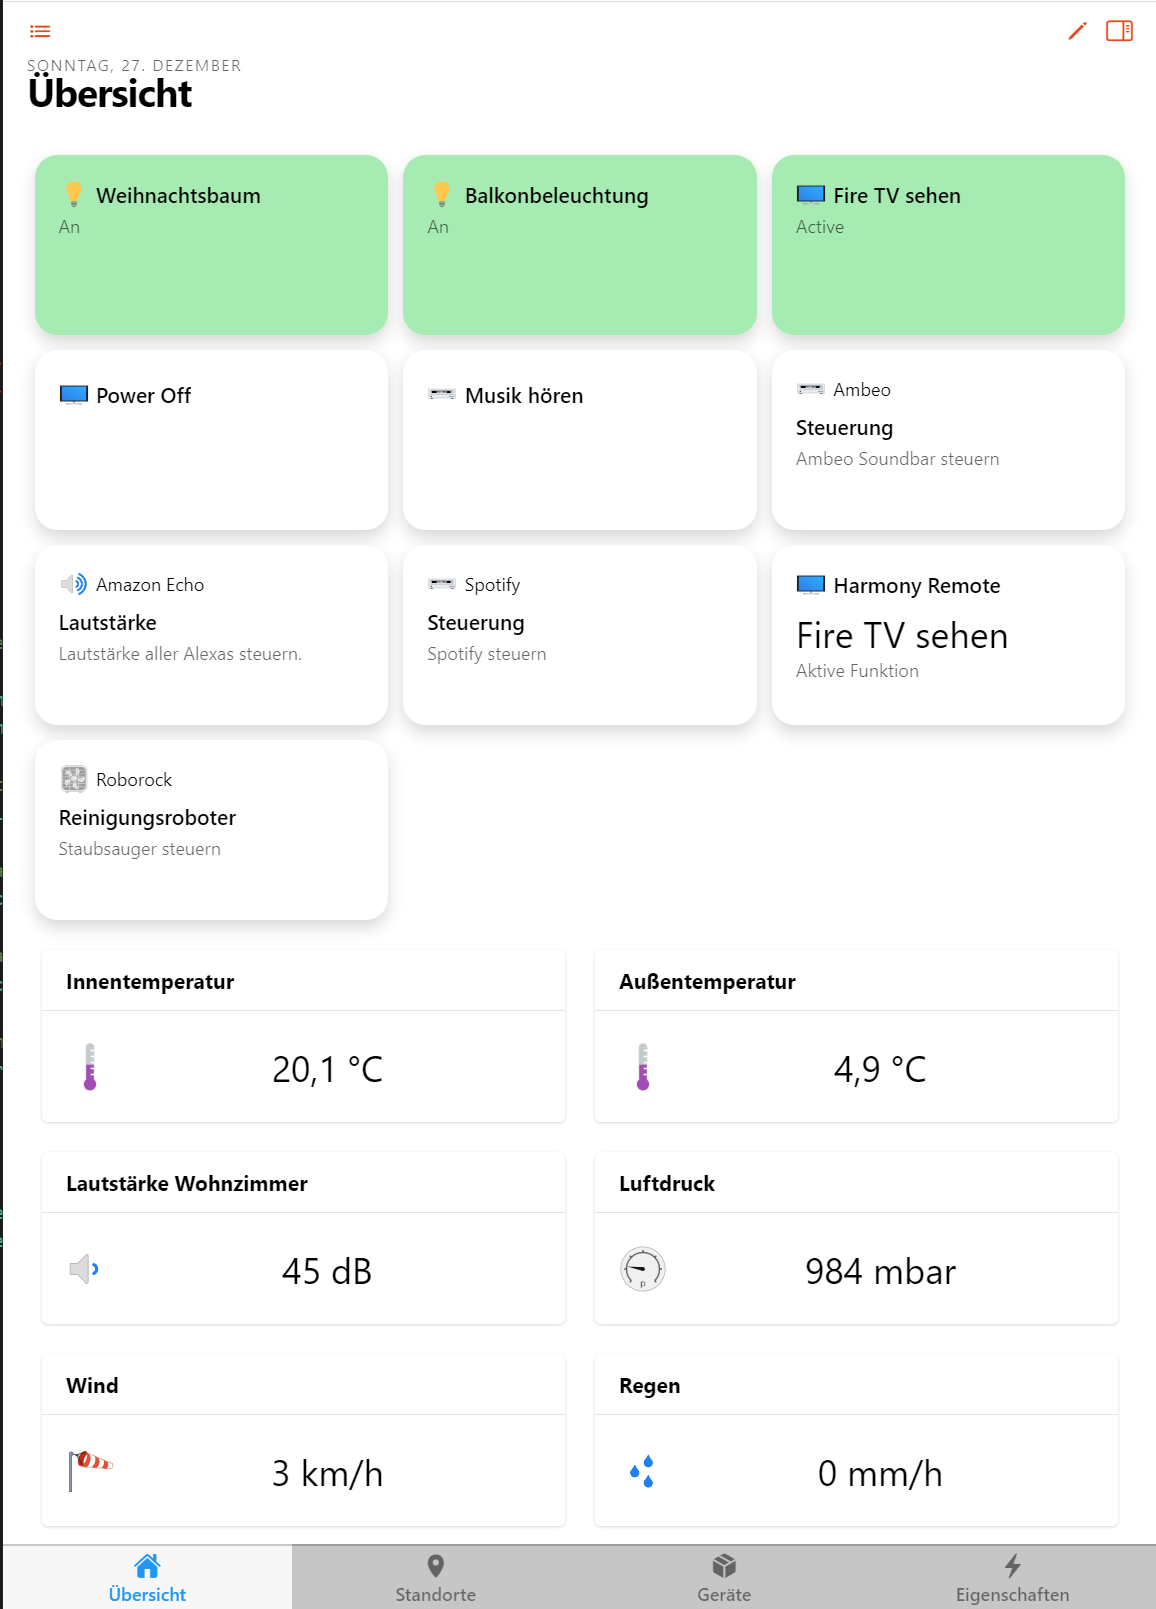This screenshot has width=1156, height=1609.
Task: Click the Innentemperatur thermometer icon
Action: pyautogui.click(x=90, y=1067)
